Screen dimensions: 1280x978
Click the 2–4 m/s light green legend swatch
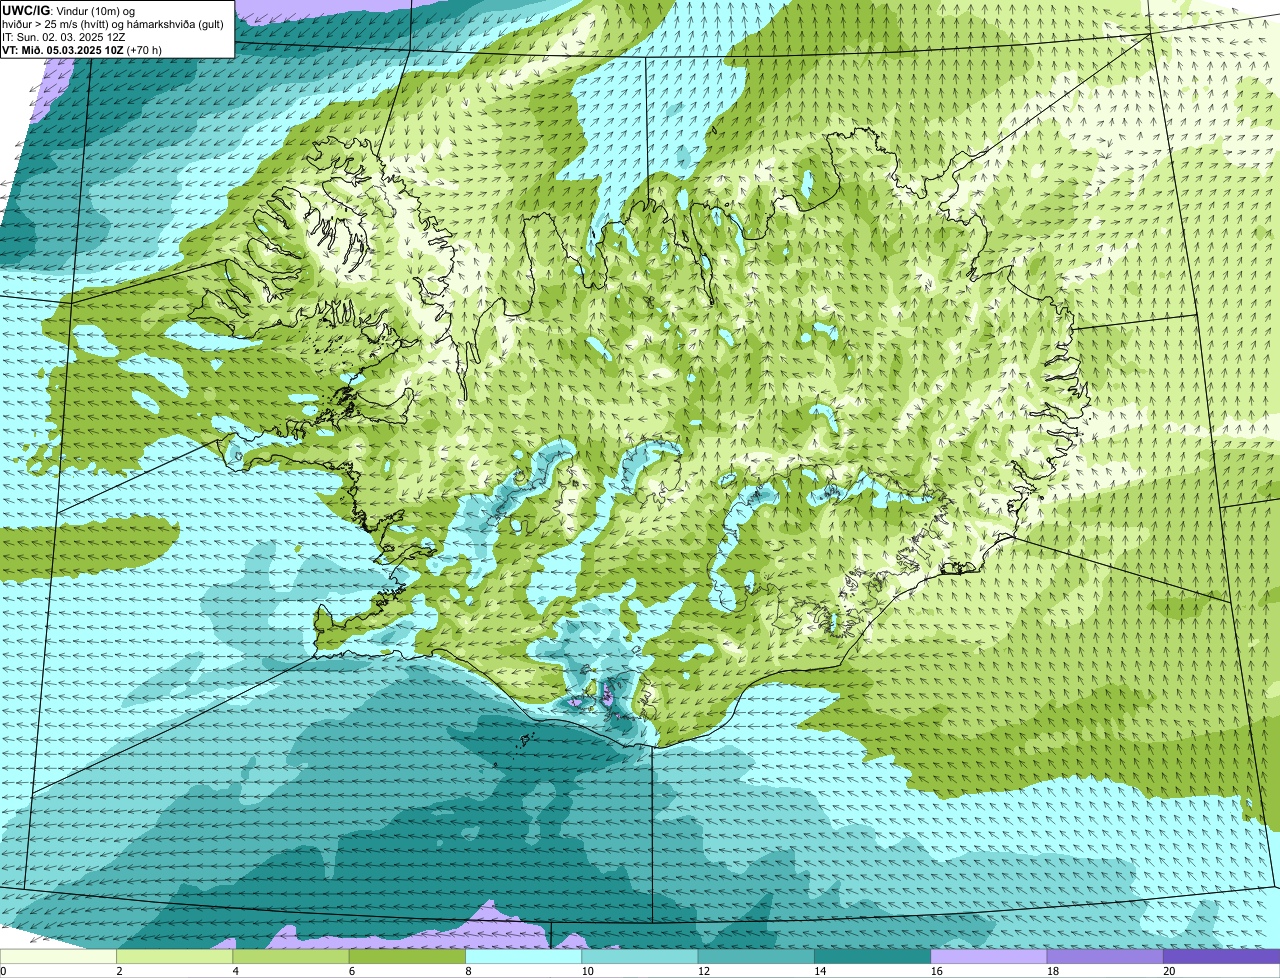(175, 956)
